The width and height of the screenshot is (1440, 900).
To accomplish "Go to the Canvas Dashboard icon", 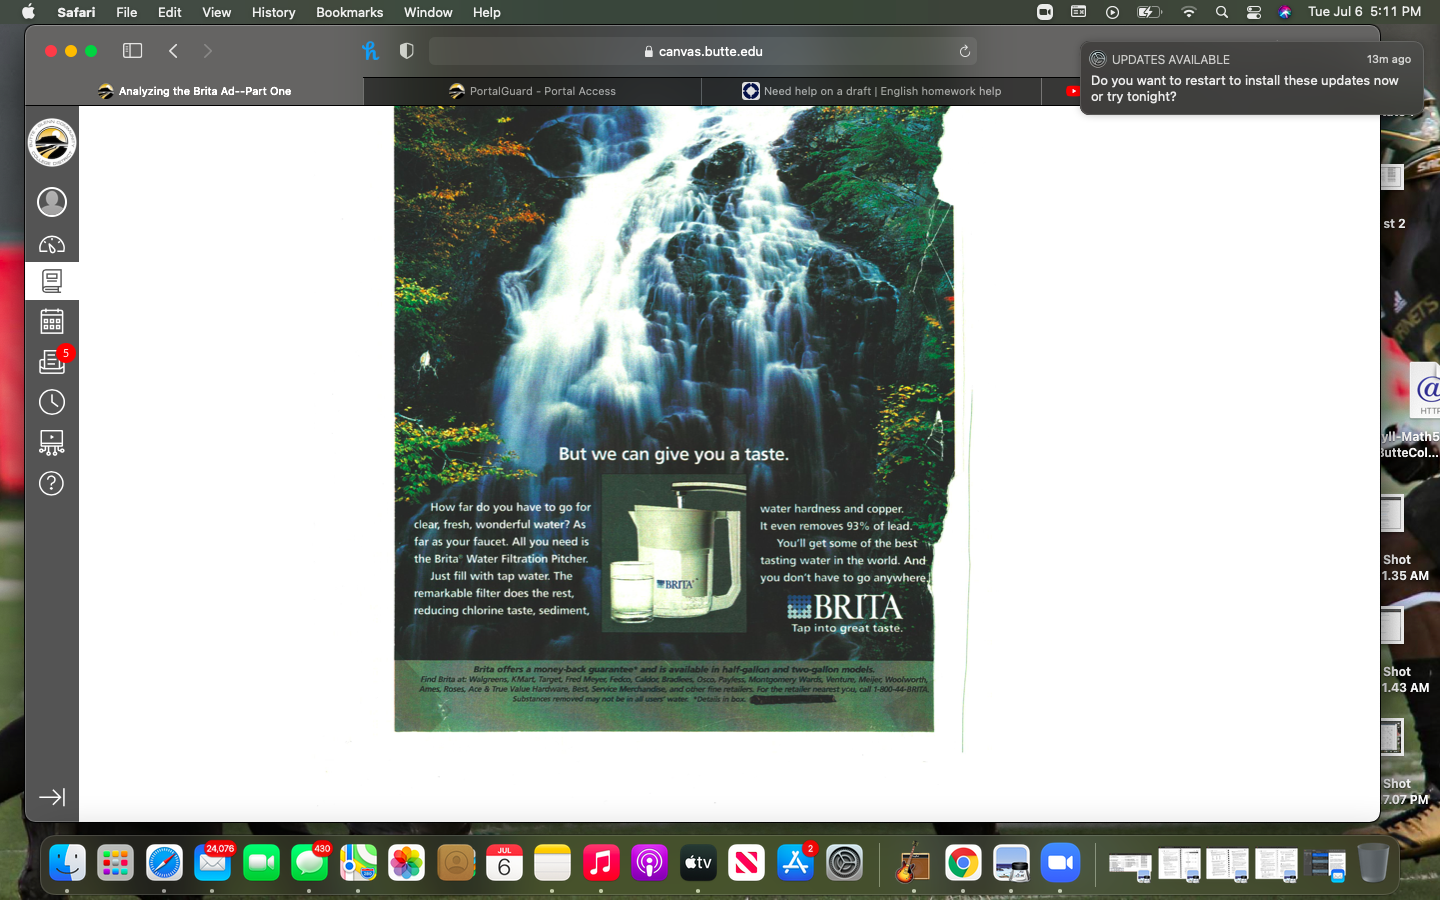I will tap(52, 244).
